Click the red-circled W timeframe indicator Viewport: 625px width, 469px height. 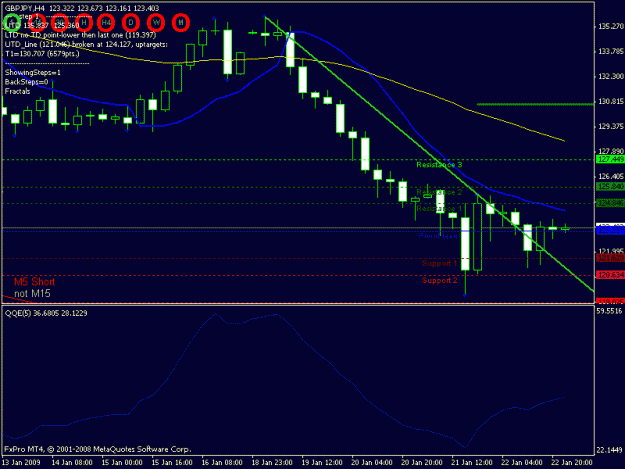pos(156,22)
